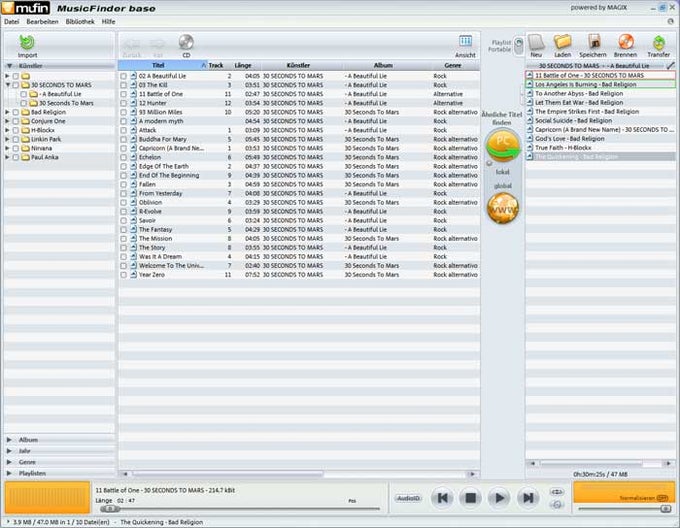Expand the Paul Anka tree node

click(x=7, y=157)
